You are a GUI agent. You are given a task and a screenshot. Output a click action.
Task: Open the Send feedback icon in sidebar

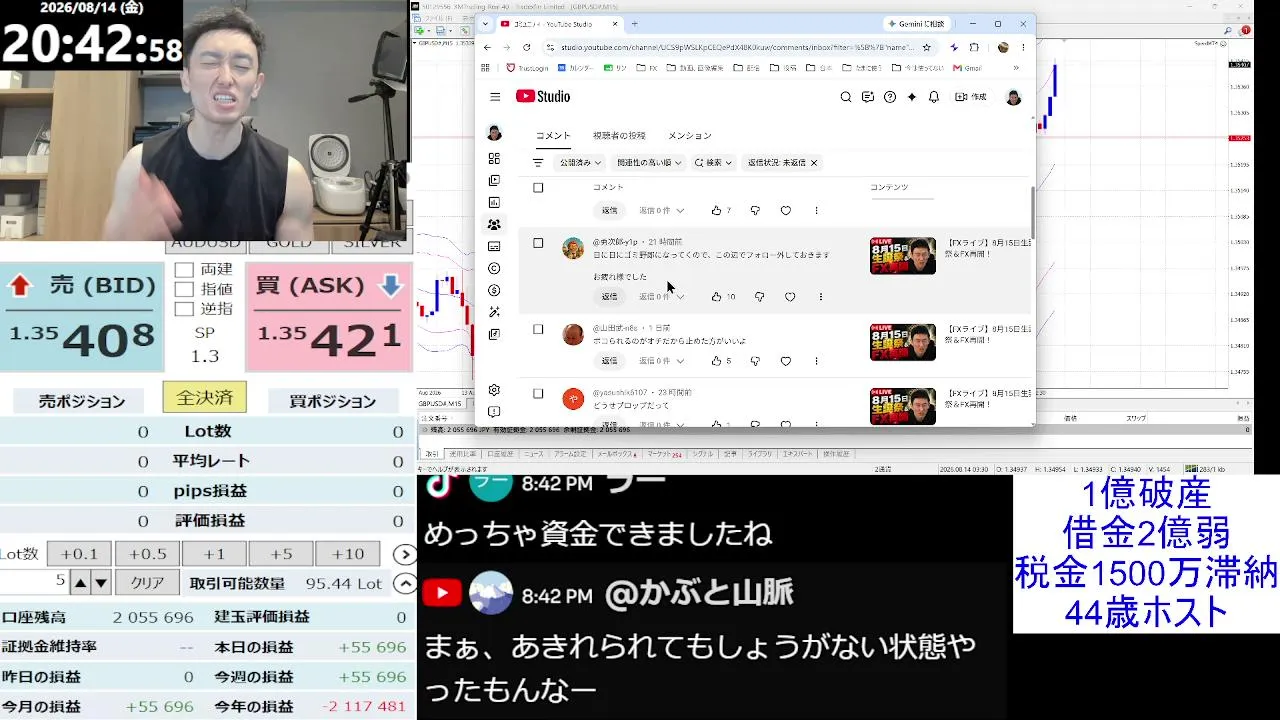[x=494, y=412]
